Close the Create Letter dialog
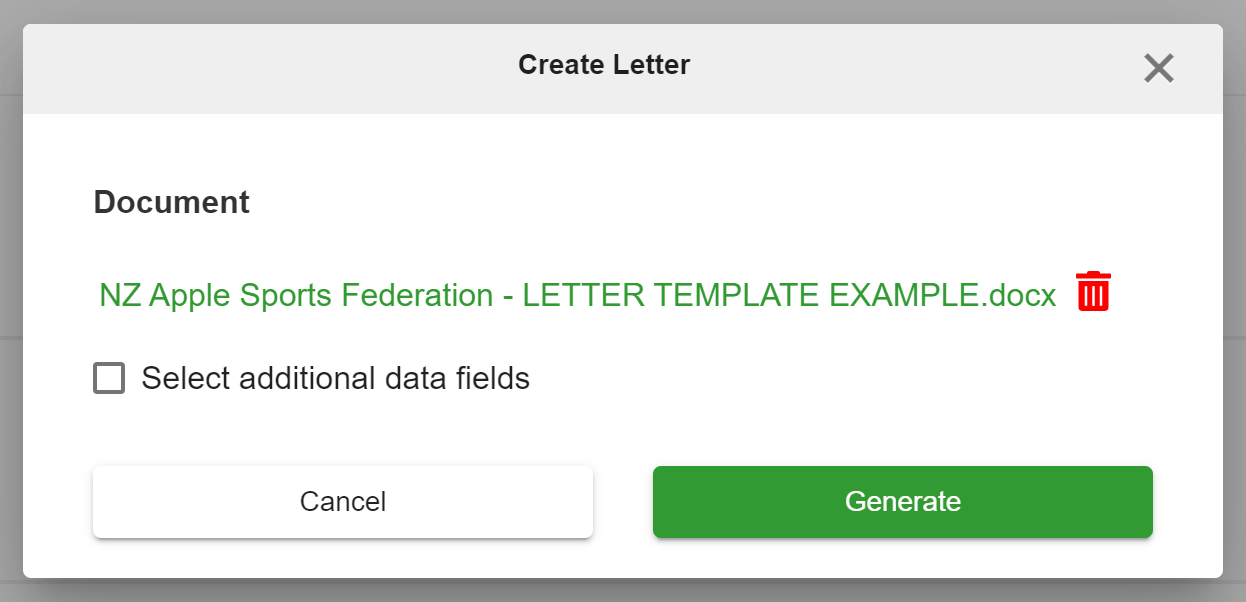The height and width of the screenshot is (602, 1246). [1159, 68]
